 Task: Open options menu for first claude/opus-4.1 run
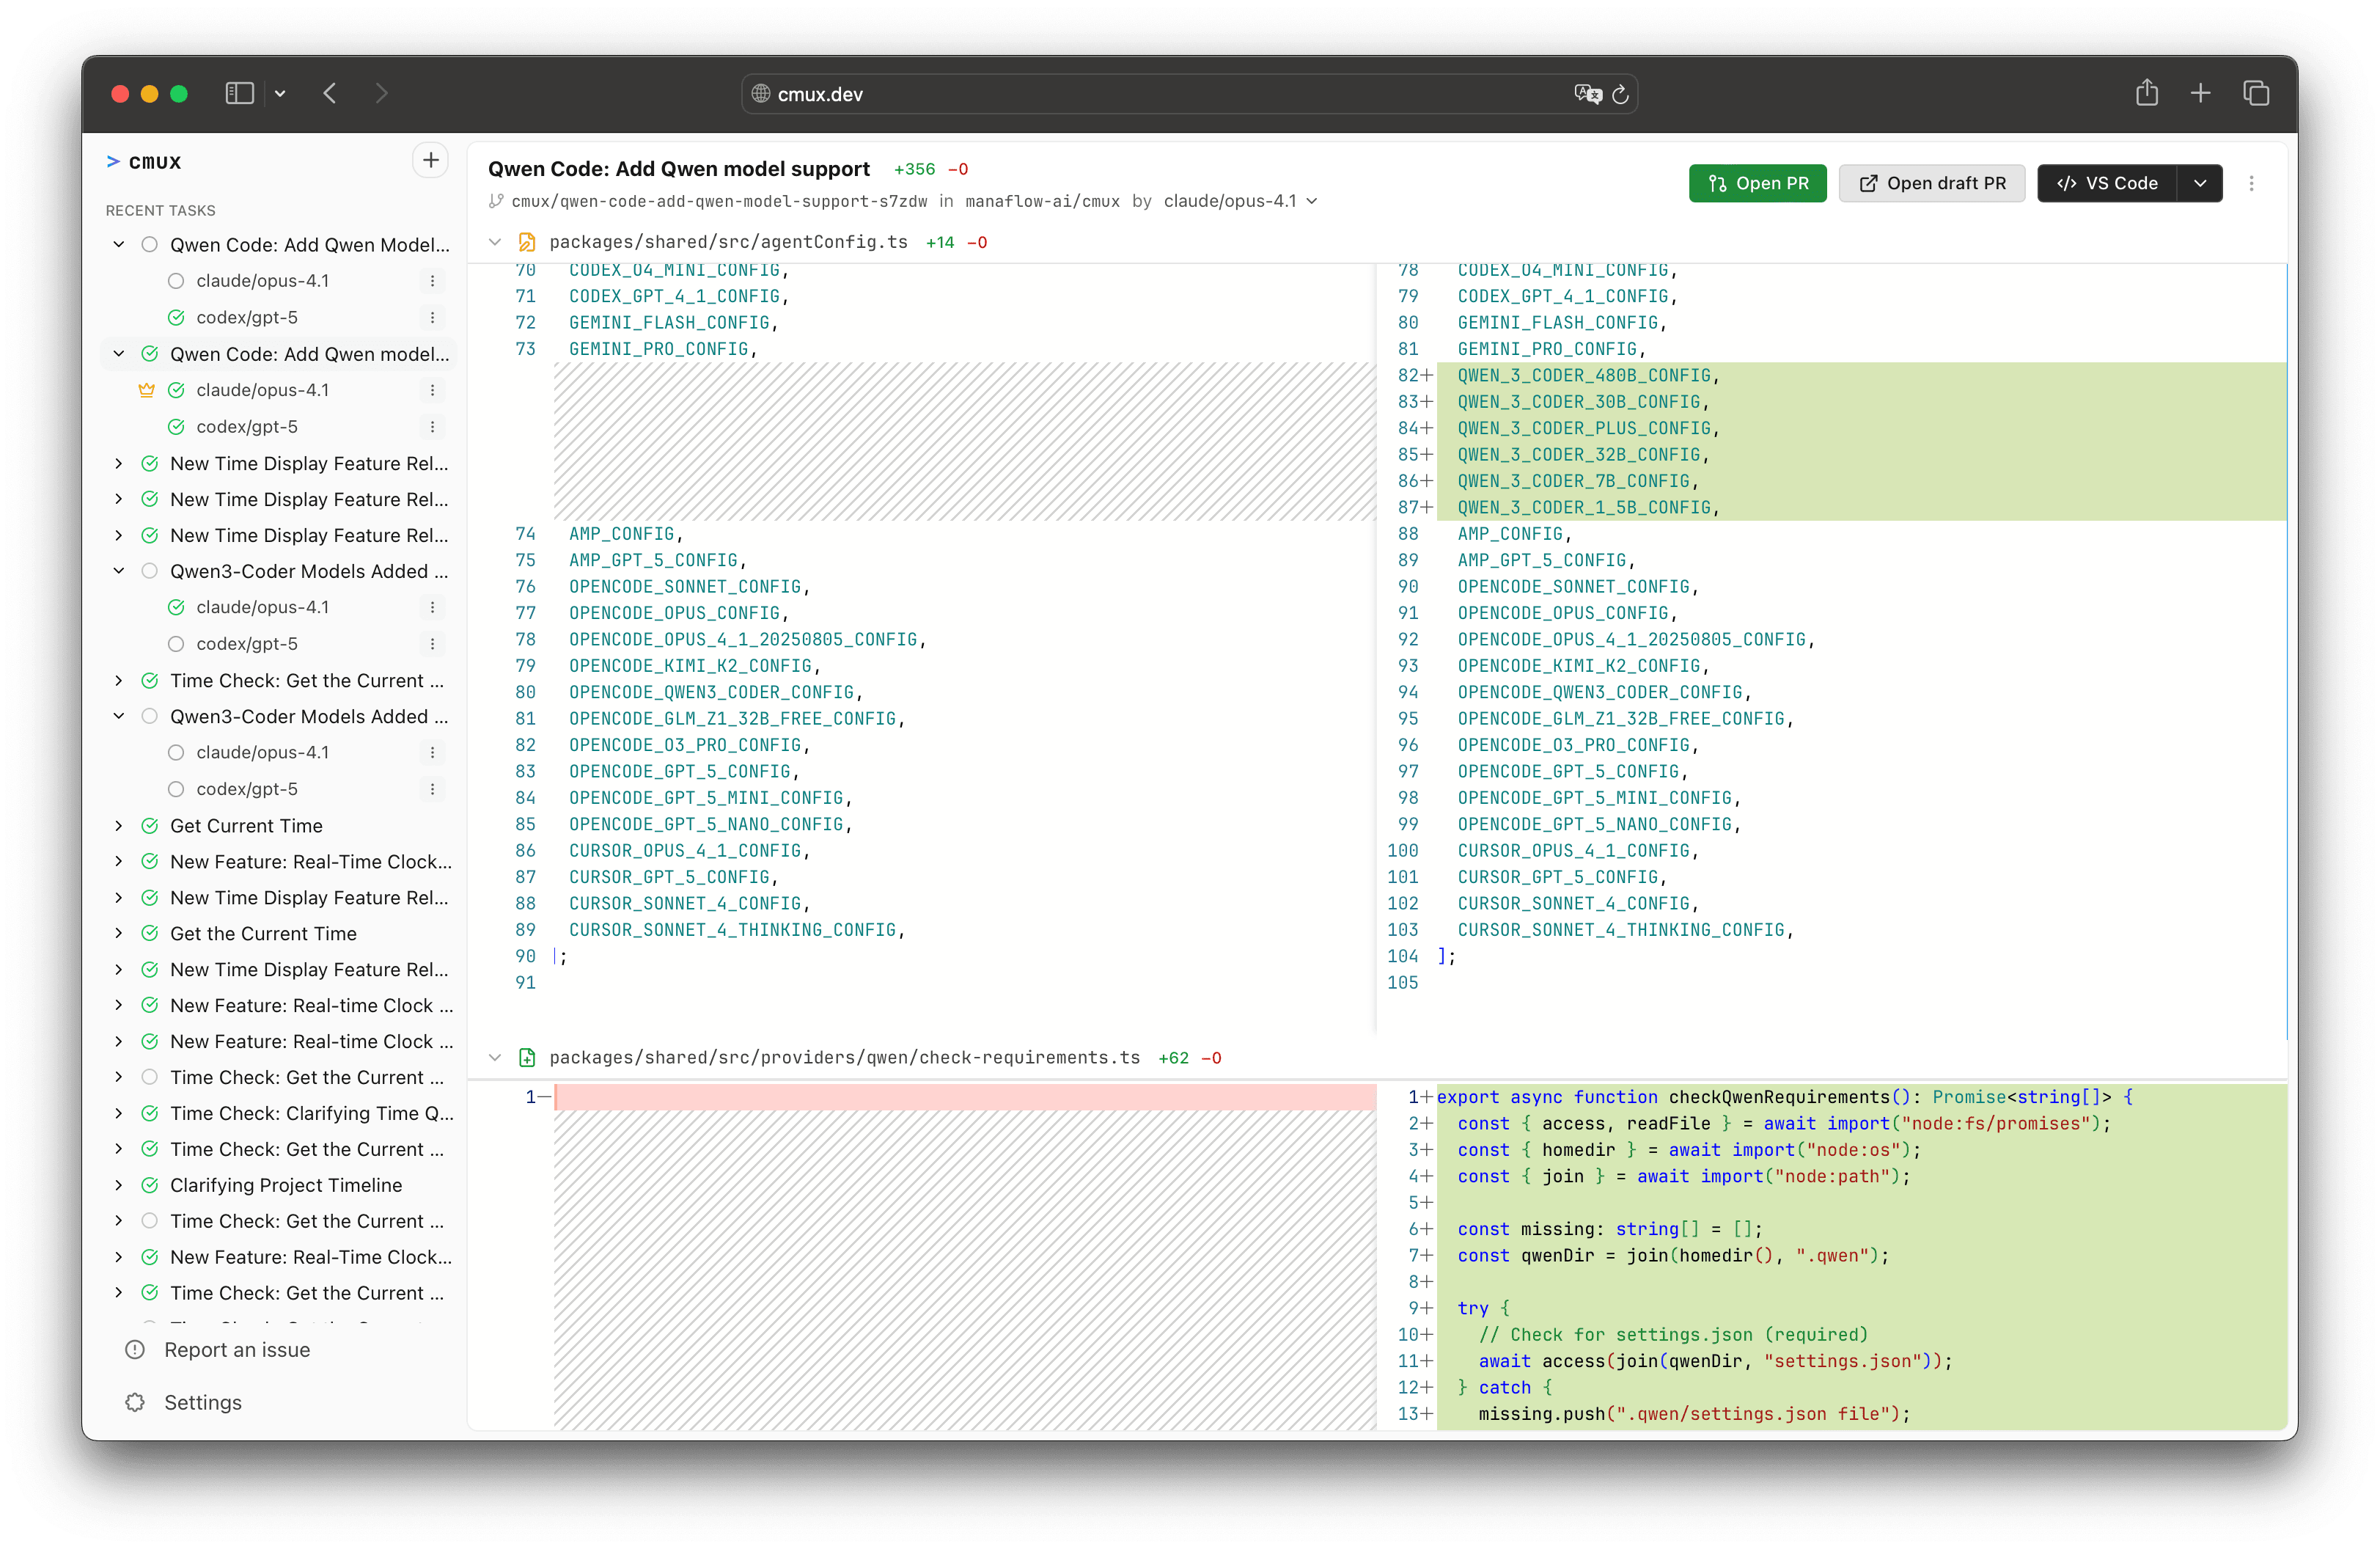[x=432, y=281]
